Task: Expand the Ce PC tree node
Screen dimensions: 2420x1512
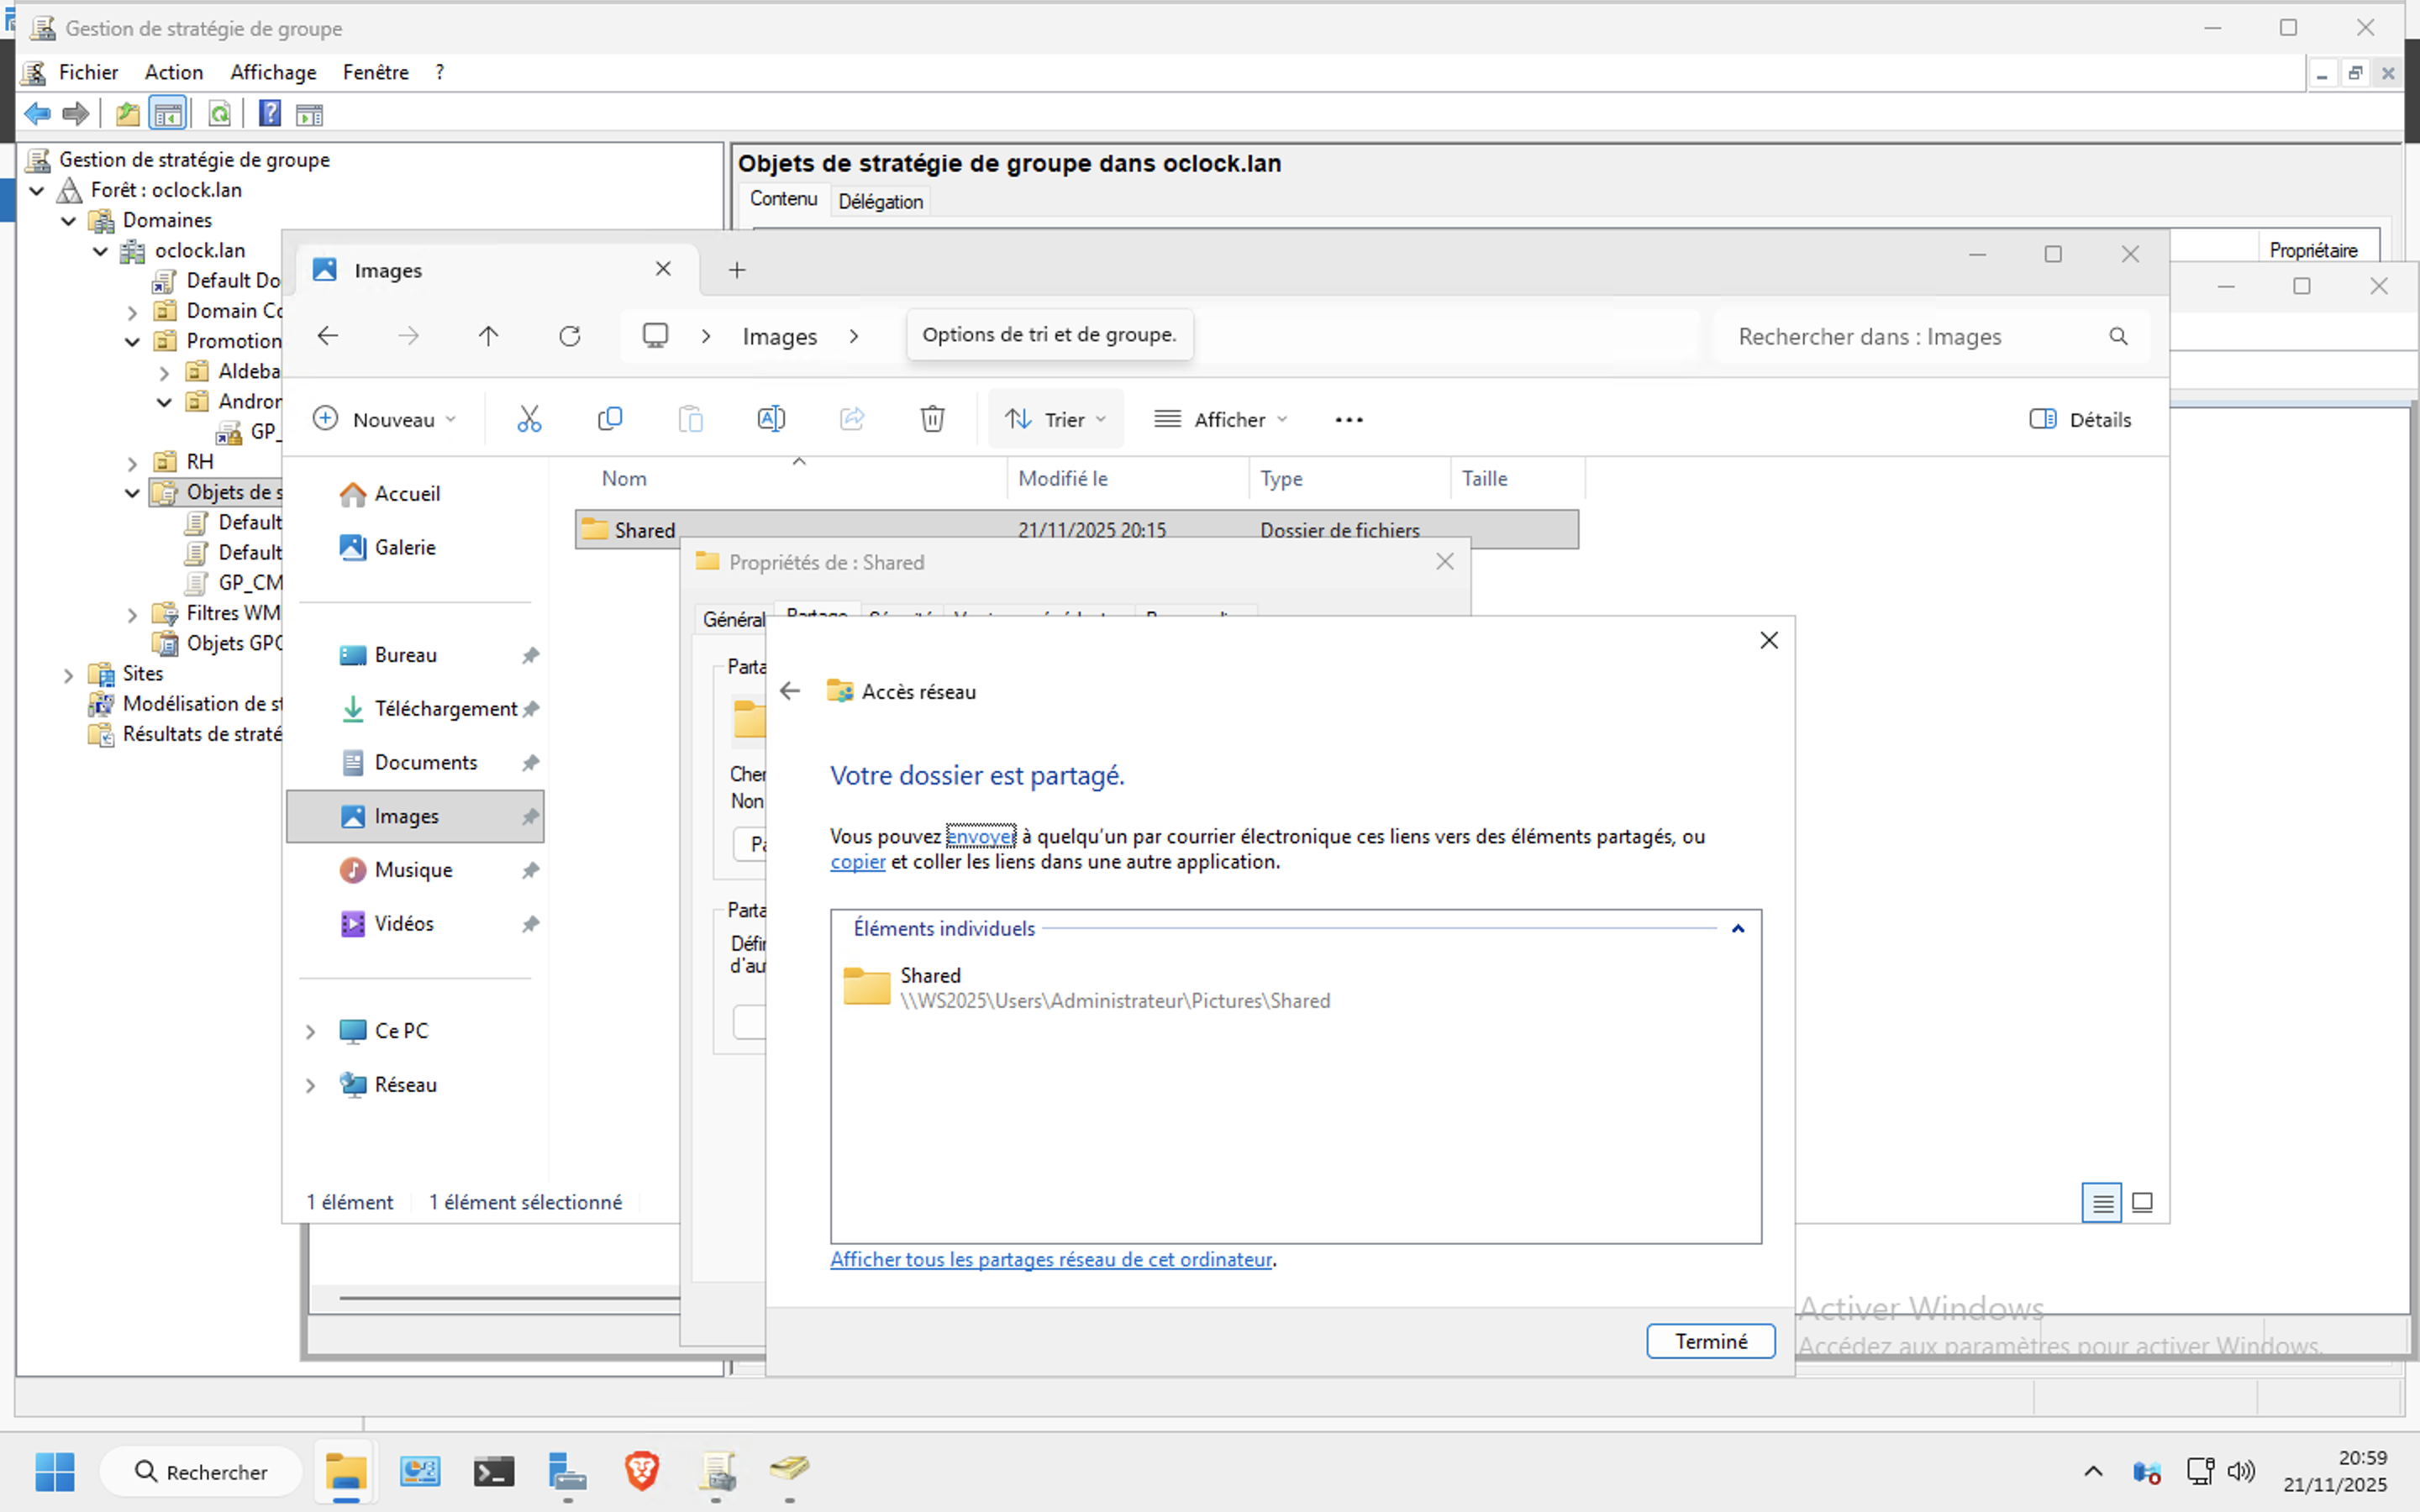Action: pos(310,1031)
